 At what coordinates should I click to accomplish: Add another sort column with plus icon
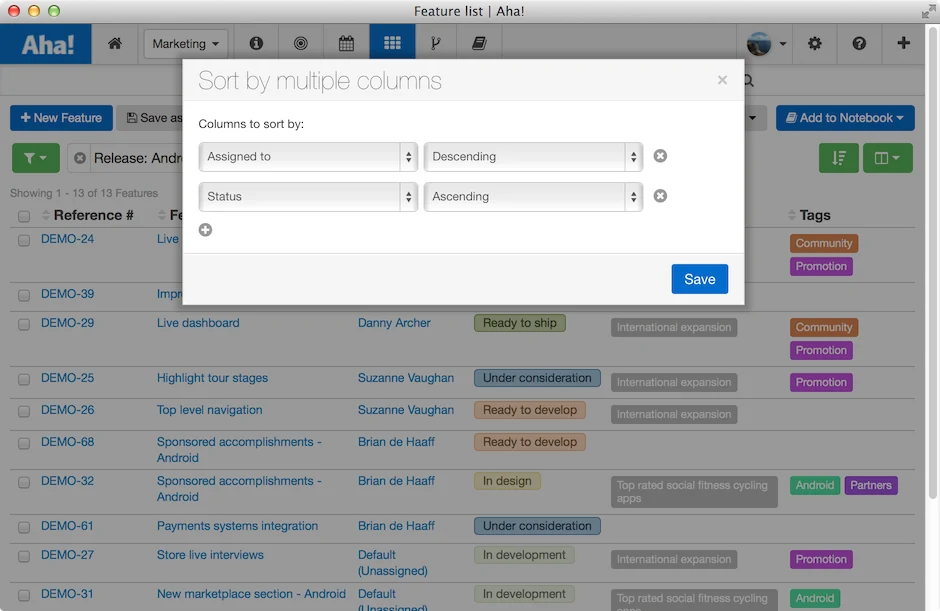click(x=205, y=230)
